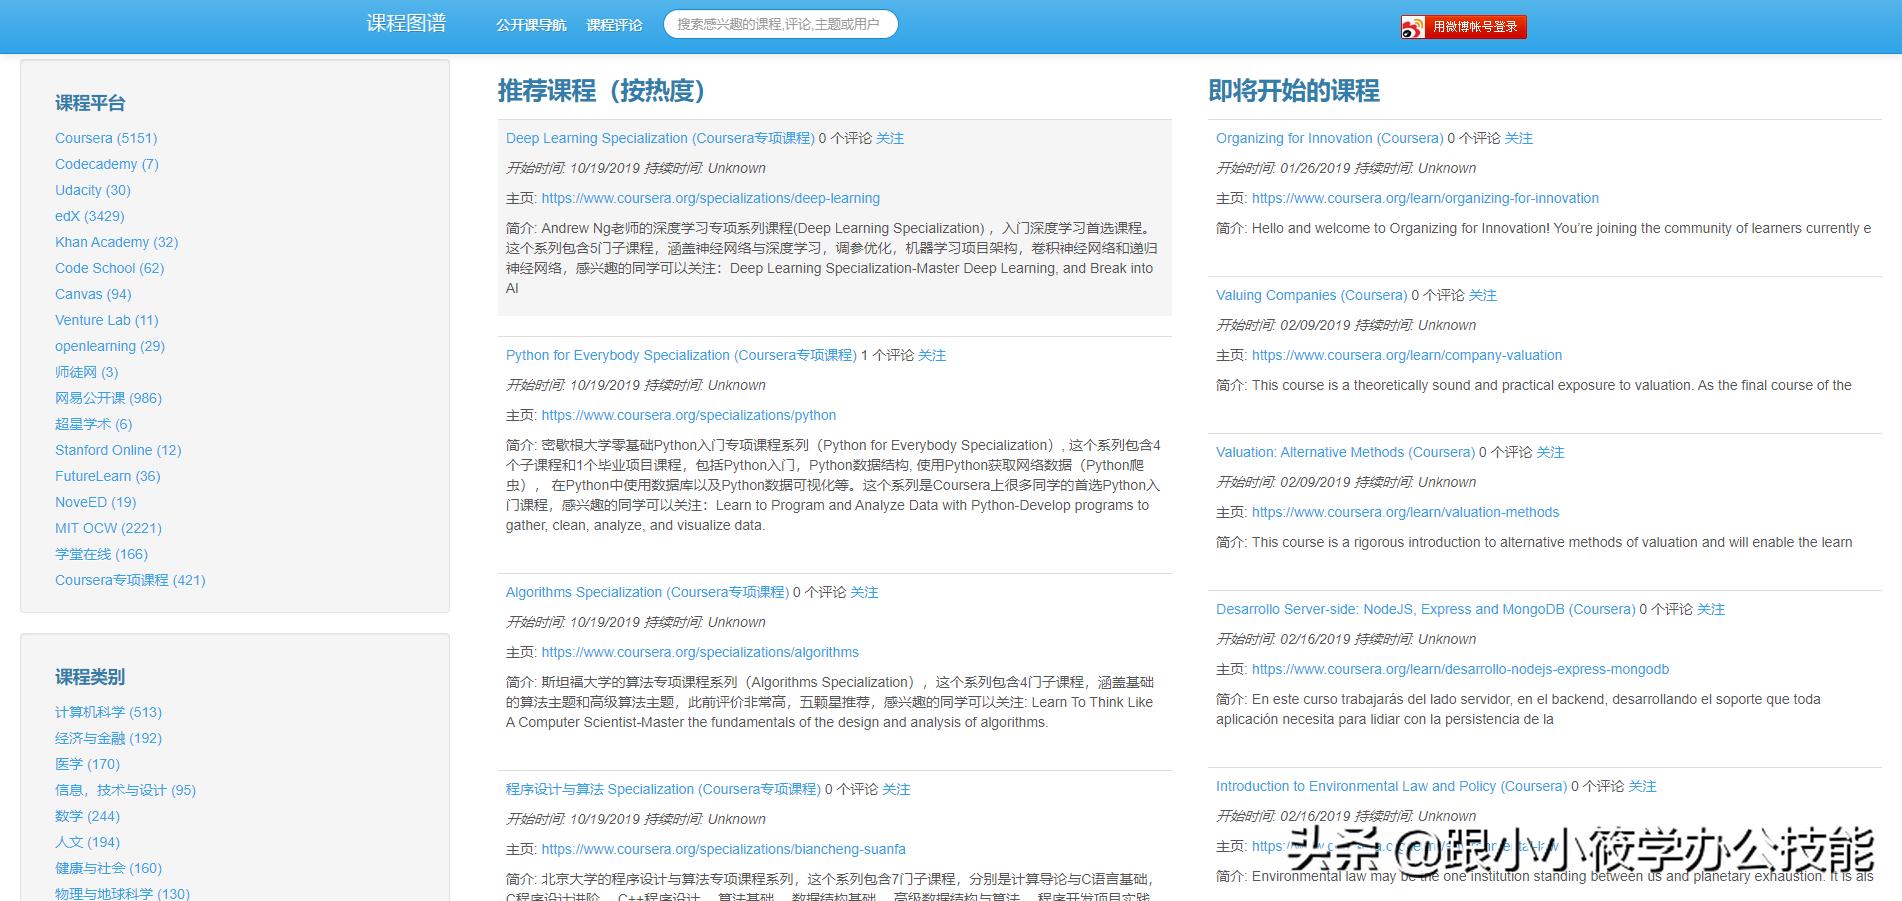The image size is (1902, 901).
Task: Open the 公开课导航 menu item
Action: (x=531, y=25)
